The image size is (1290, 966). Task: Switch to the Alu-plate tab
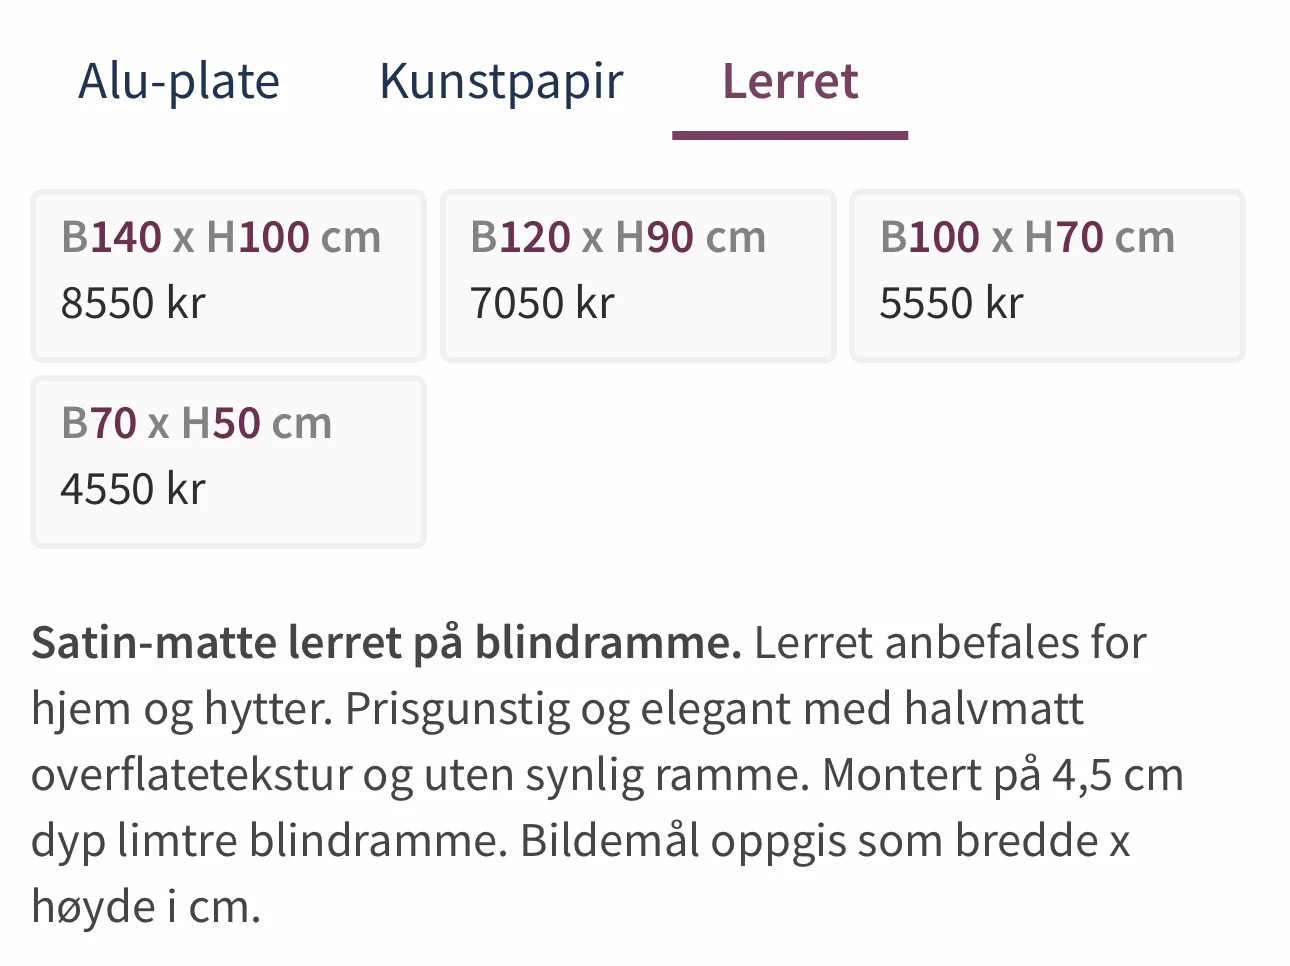[x=179, y=82]
